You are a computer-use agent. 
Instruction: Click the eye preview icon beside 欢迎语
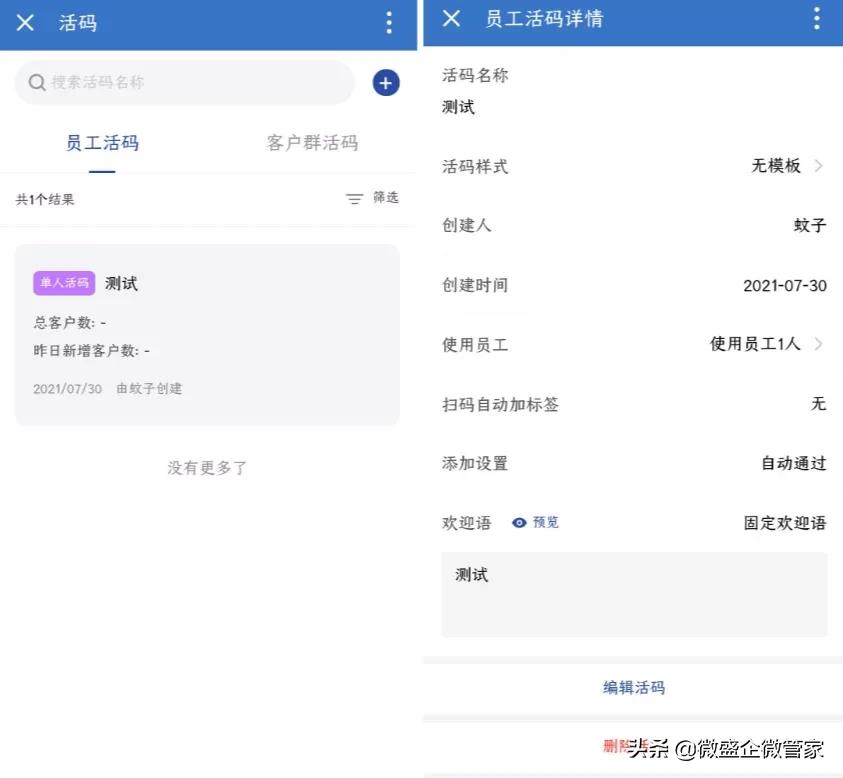(519, 522)
